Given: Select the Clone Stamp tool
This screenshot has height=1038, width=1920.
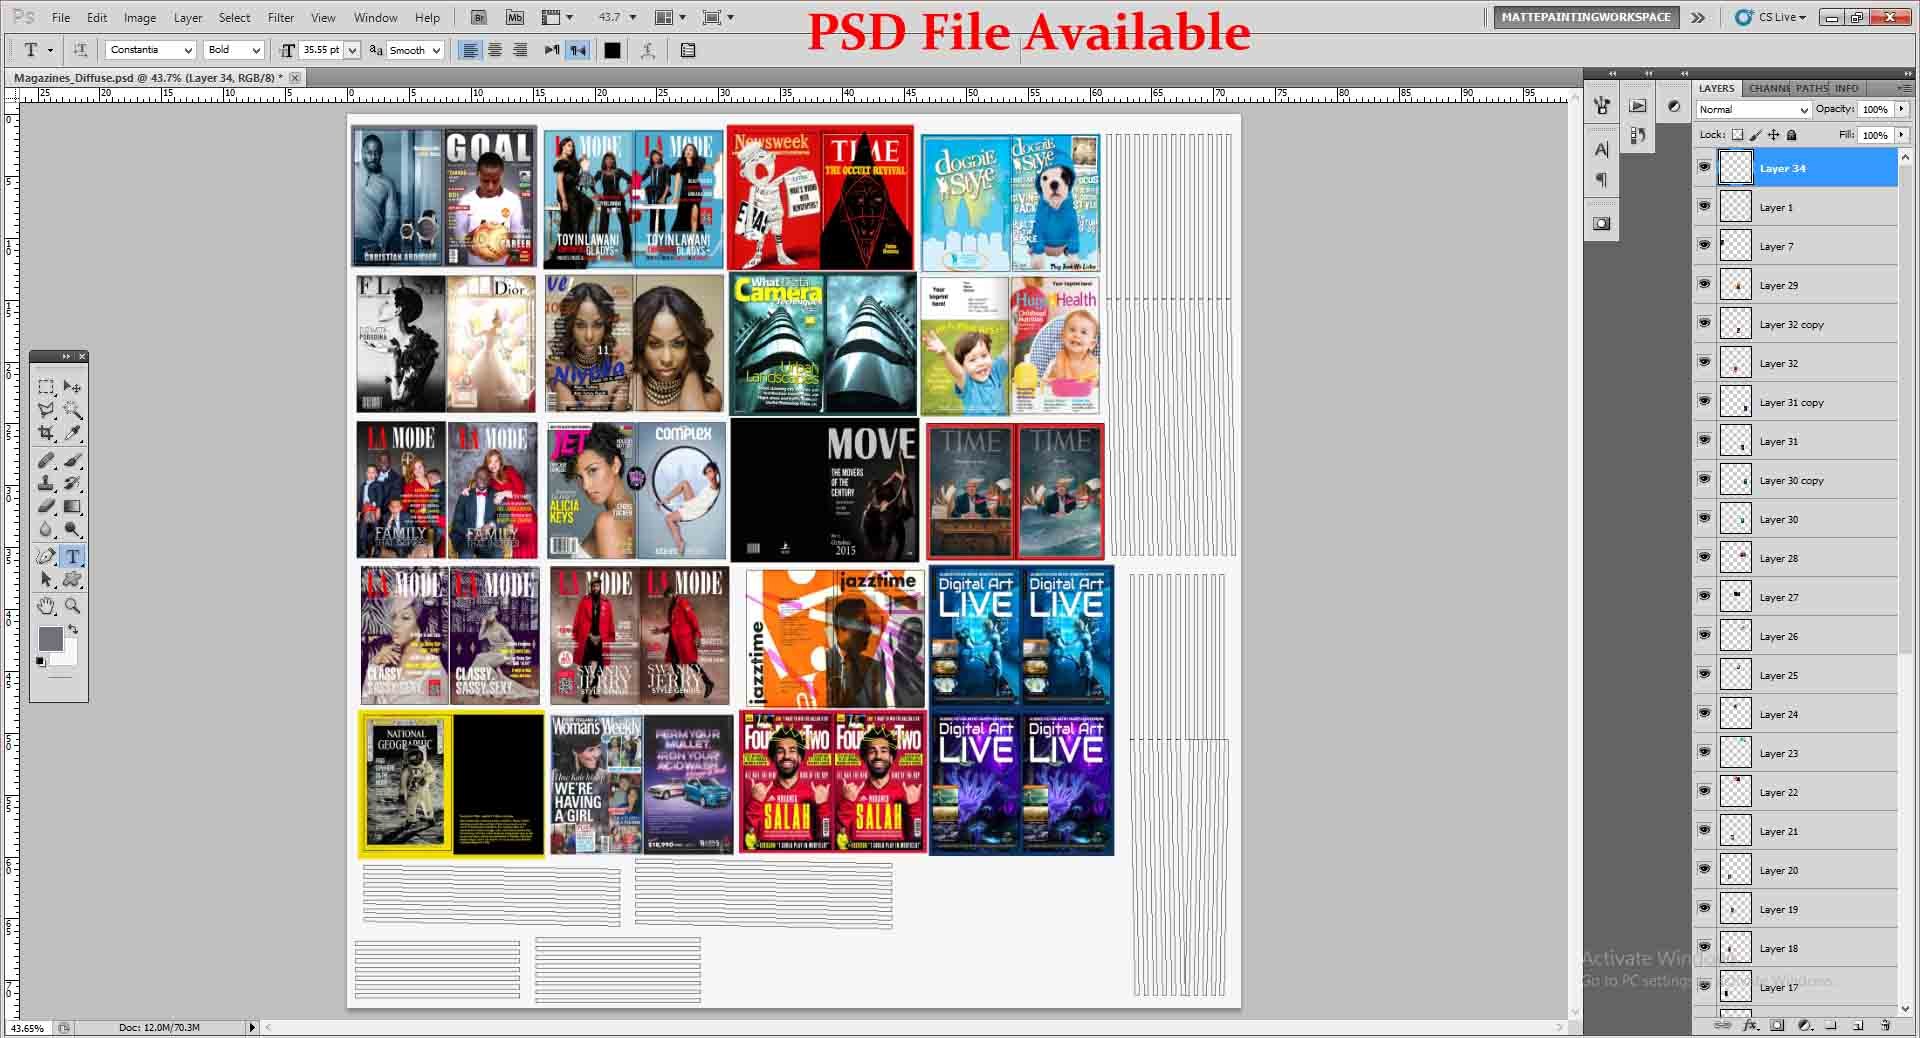Looking at the screenshot, I should click(46, 483).
